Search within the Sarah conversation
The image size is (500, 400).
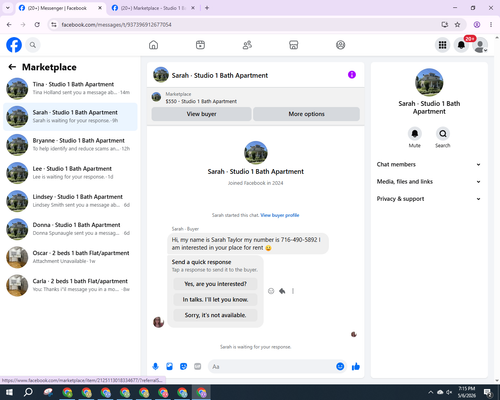pyautogui.click(x=443, y=134)
